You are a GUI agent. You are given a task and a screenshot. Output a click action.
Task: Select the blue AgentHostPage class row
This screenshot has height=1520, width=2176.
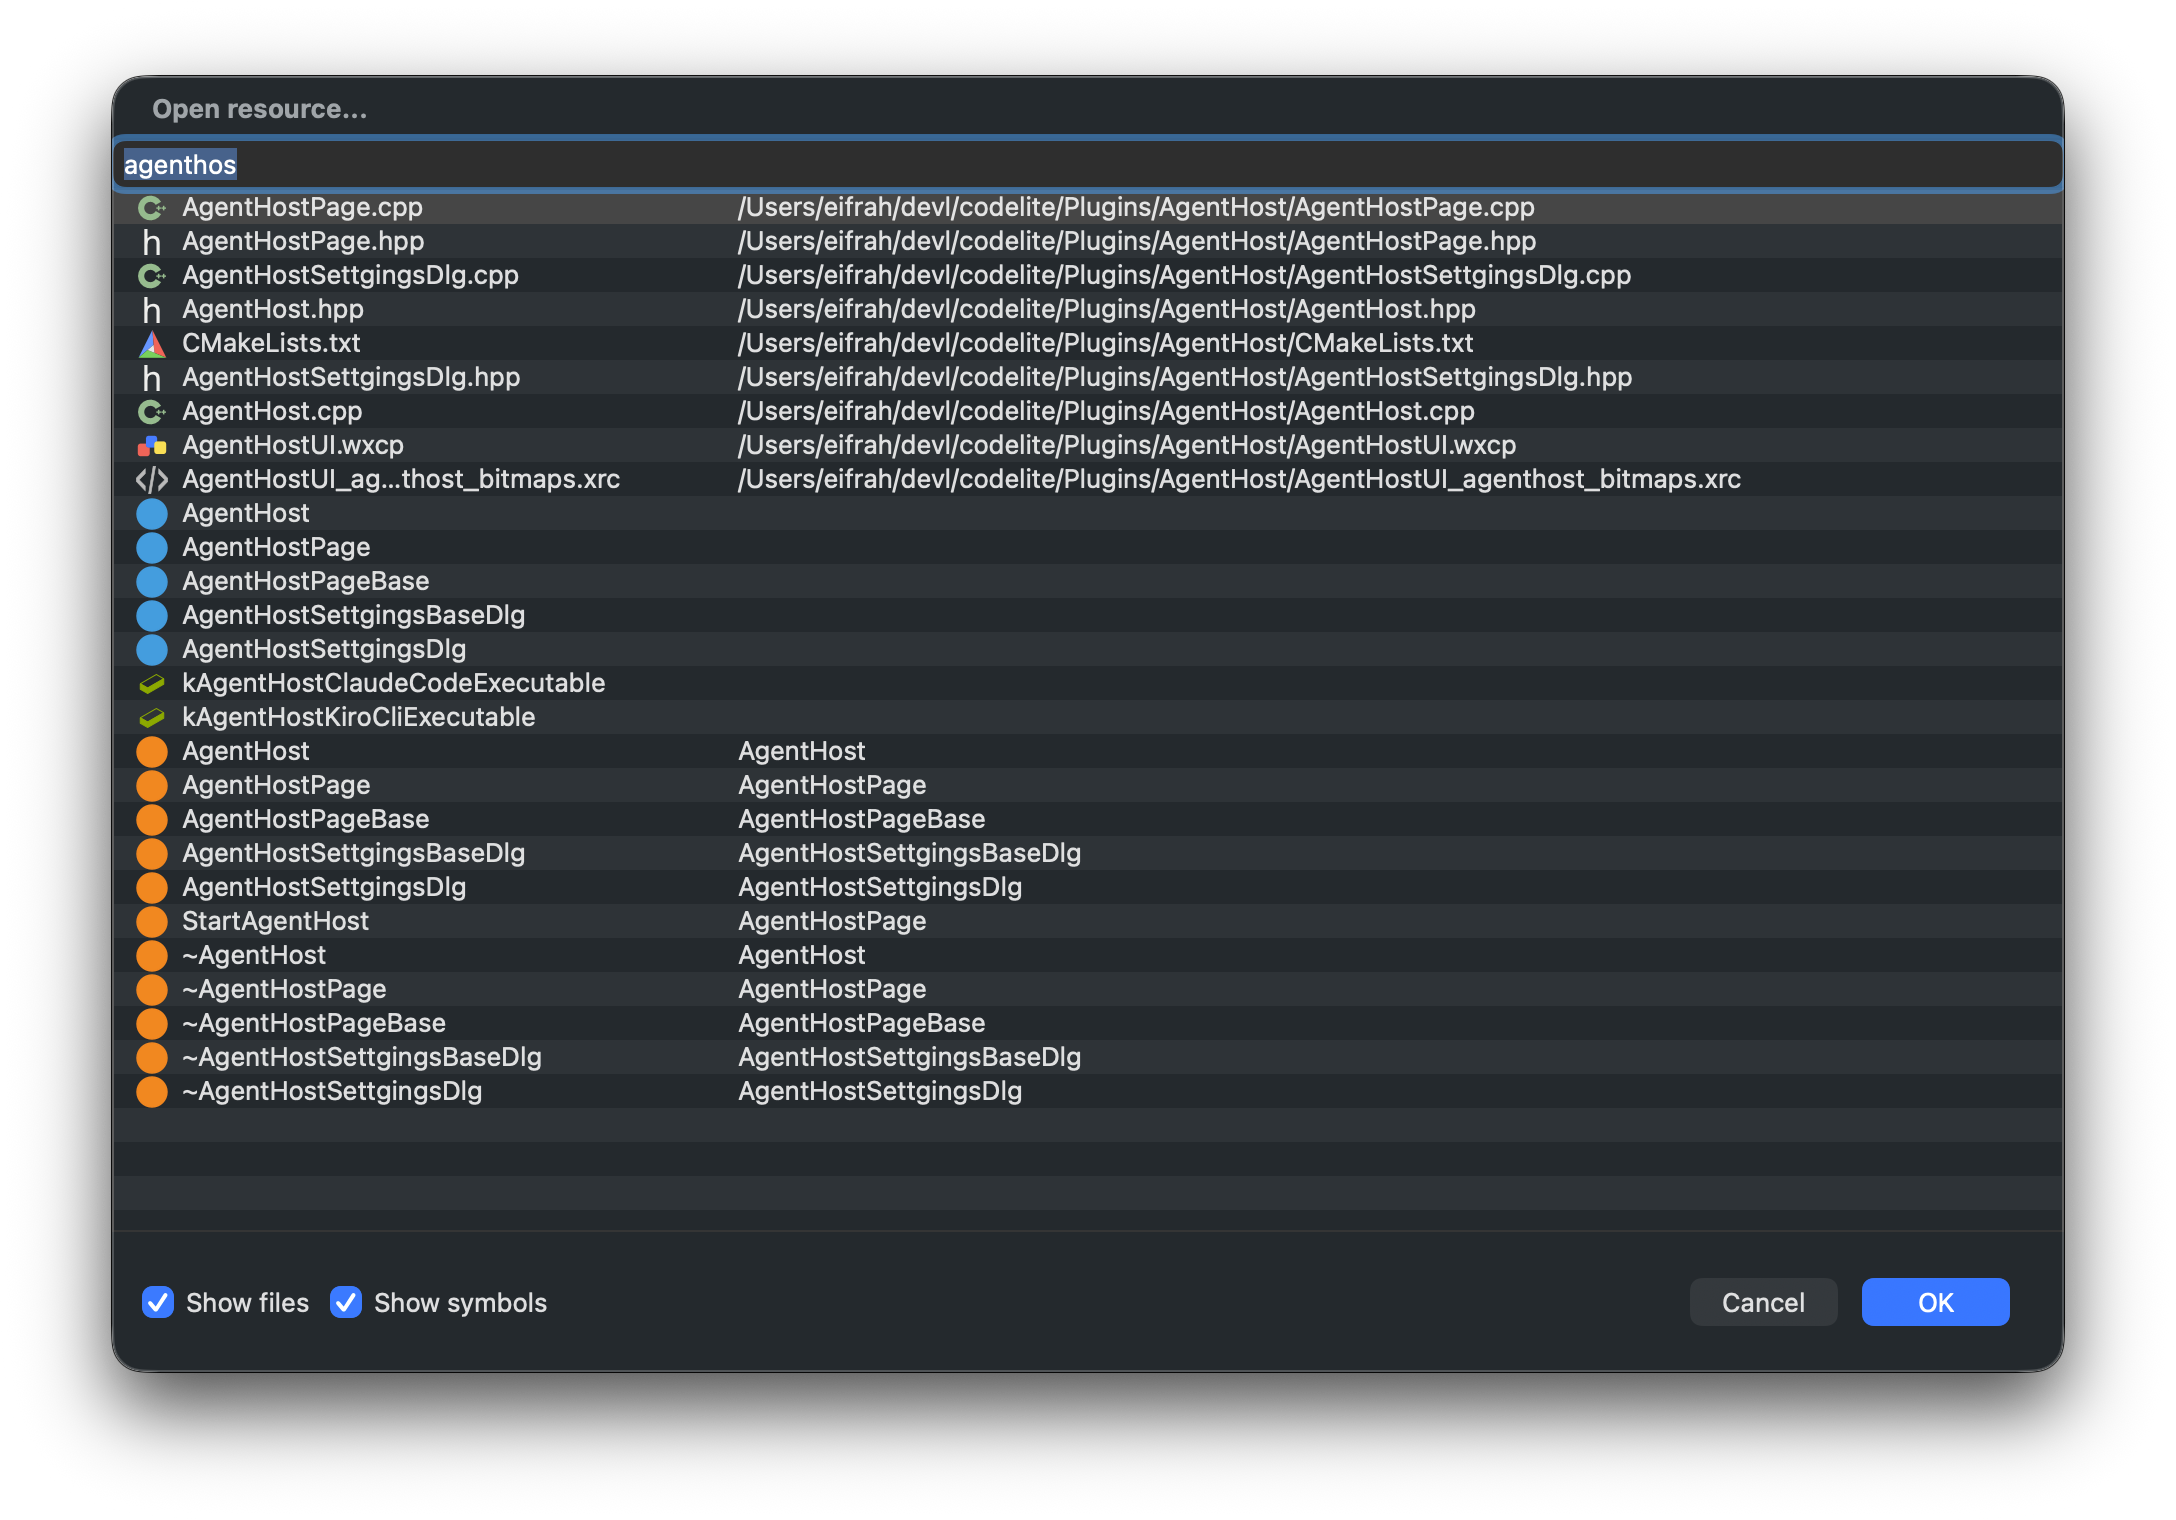(1088, 548)
